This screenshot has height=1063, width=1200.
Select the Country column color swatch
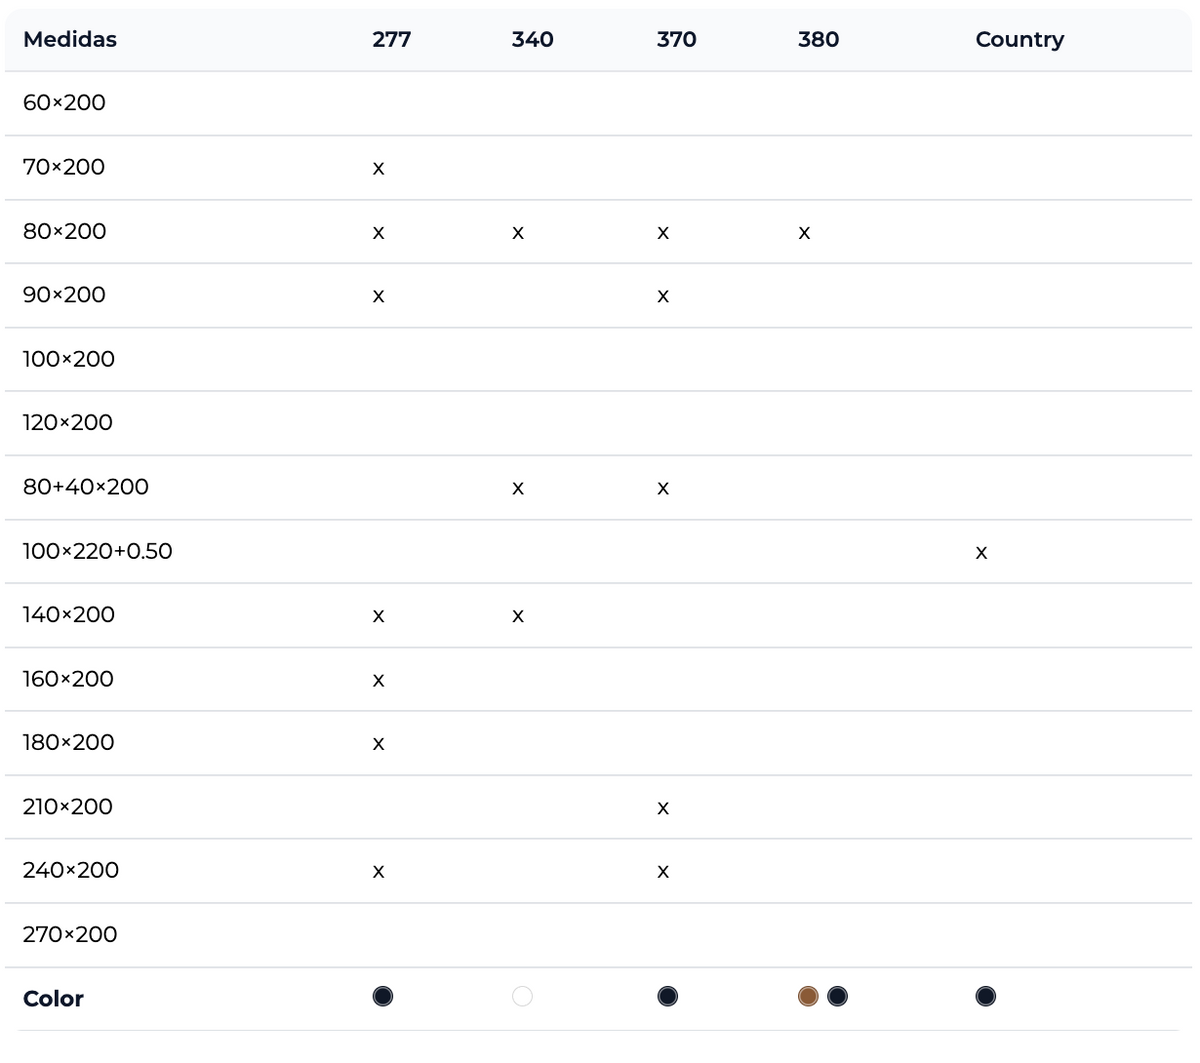click(985, 996)
